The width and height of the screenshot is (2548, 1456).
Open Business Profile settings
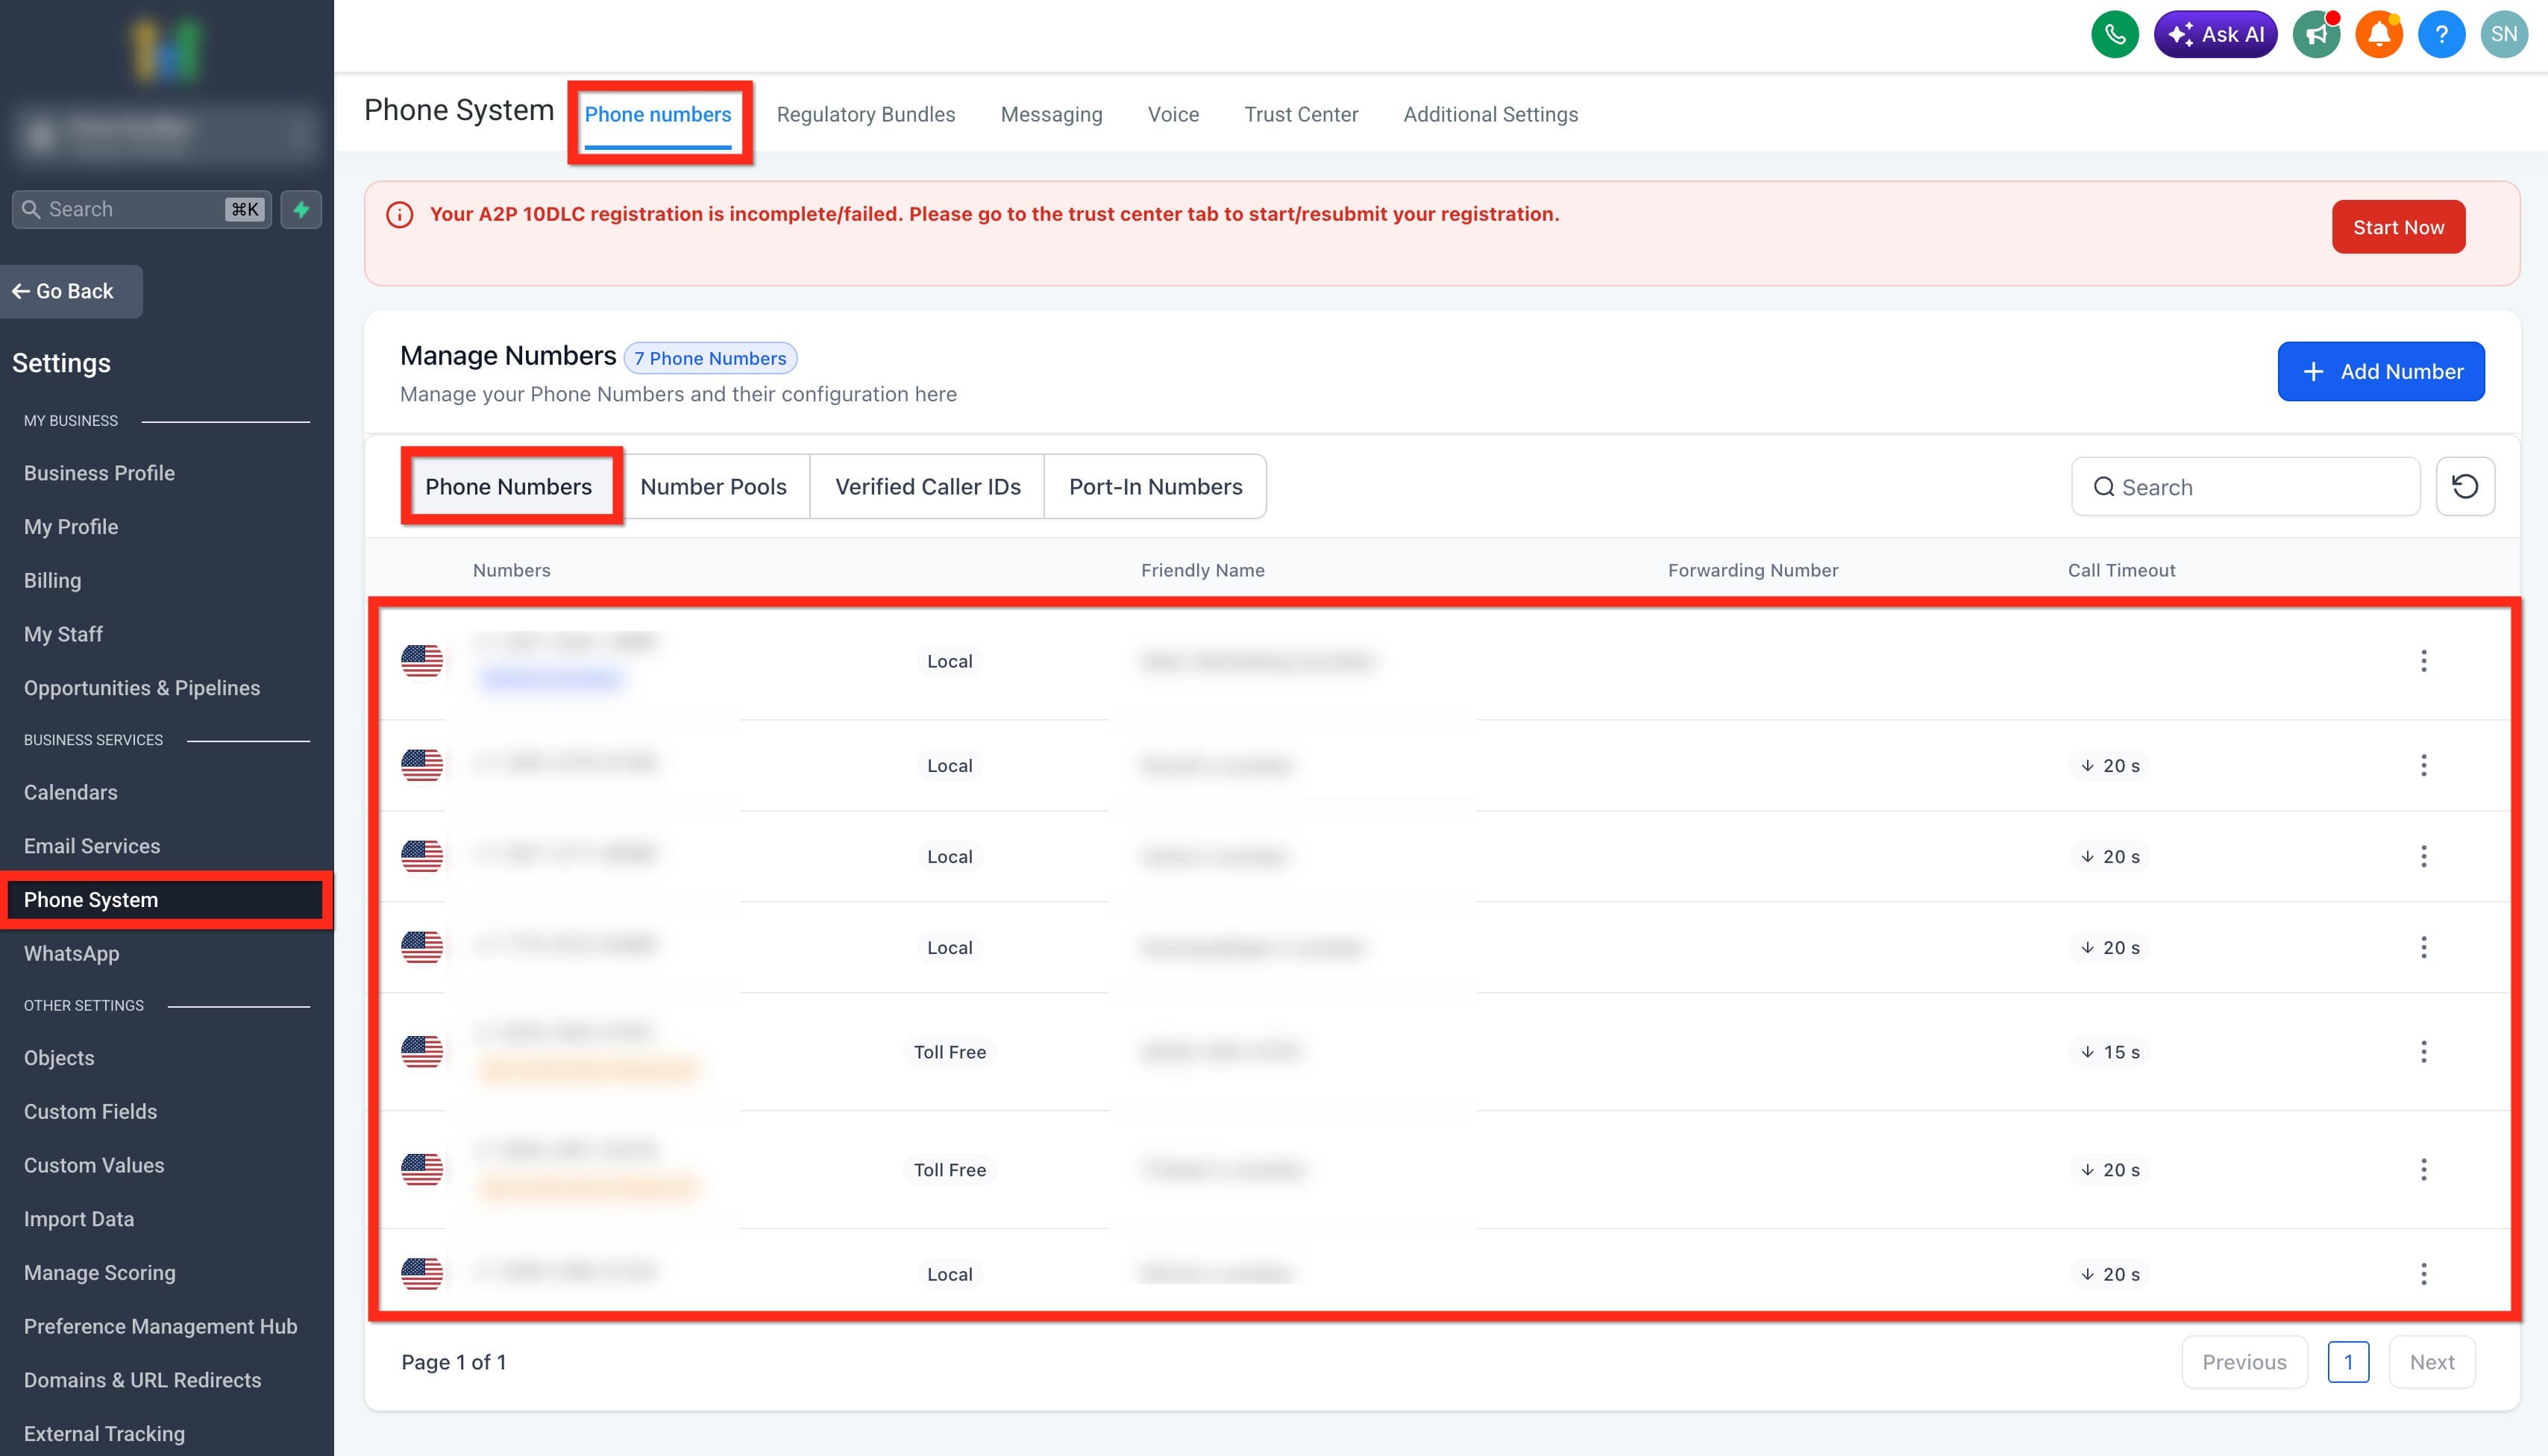pos(99,473)
